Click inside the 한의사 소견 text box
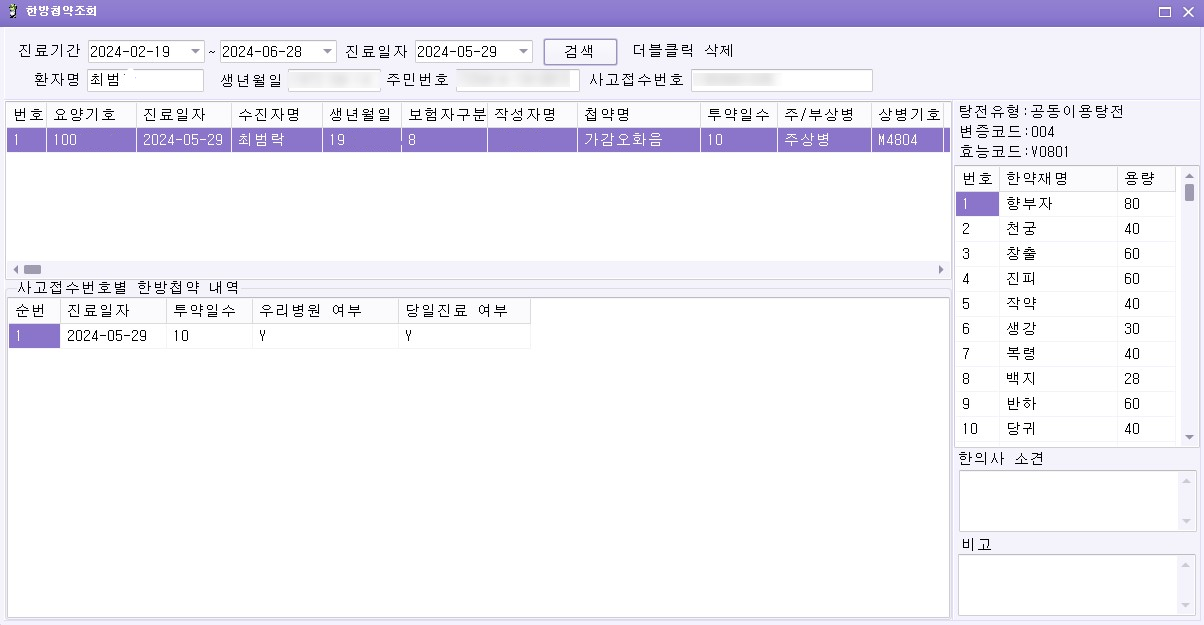The height and width of the screenshot is (625, 1204). coord(1068,500)
